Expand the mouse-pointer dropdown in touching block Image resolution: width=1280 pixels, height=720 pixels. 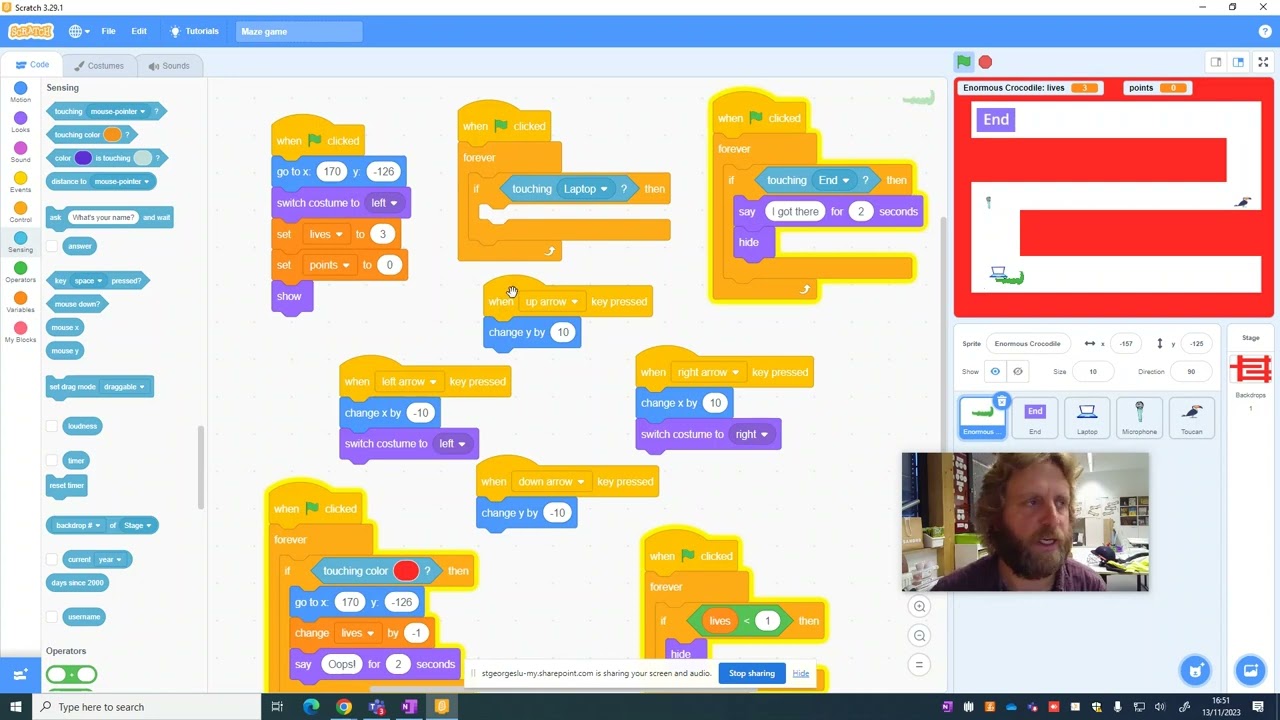[x=117, y=111]
